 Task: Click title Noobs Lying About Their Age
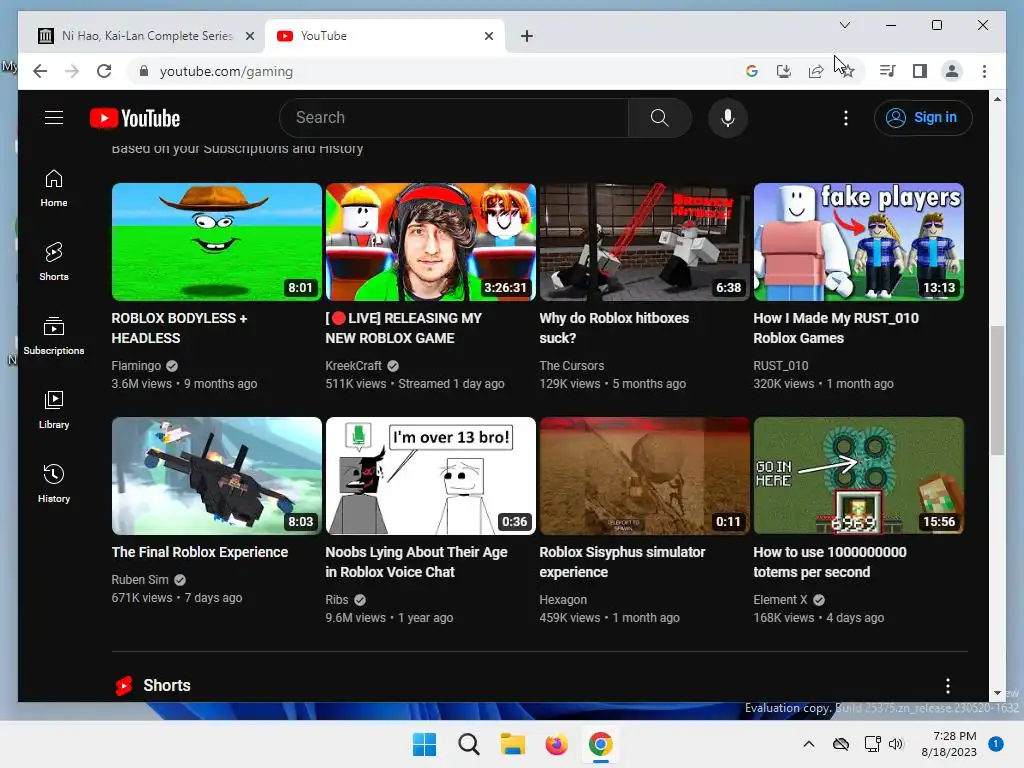[x=416, y=562]
